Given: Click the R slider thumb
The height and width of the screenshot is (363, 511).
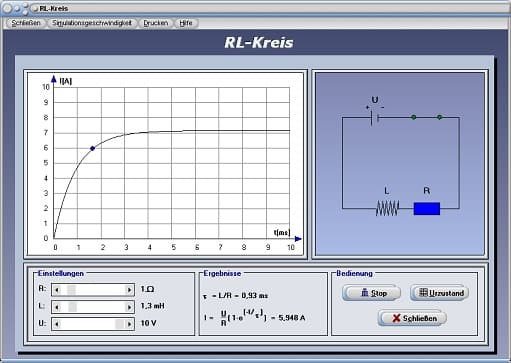Looking at the screenshot, I should click(x=71, y=290).
